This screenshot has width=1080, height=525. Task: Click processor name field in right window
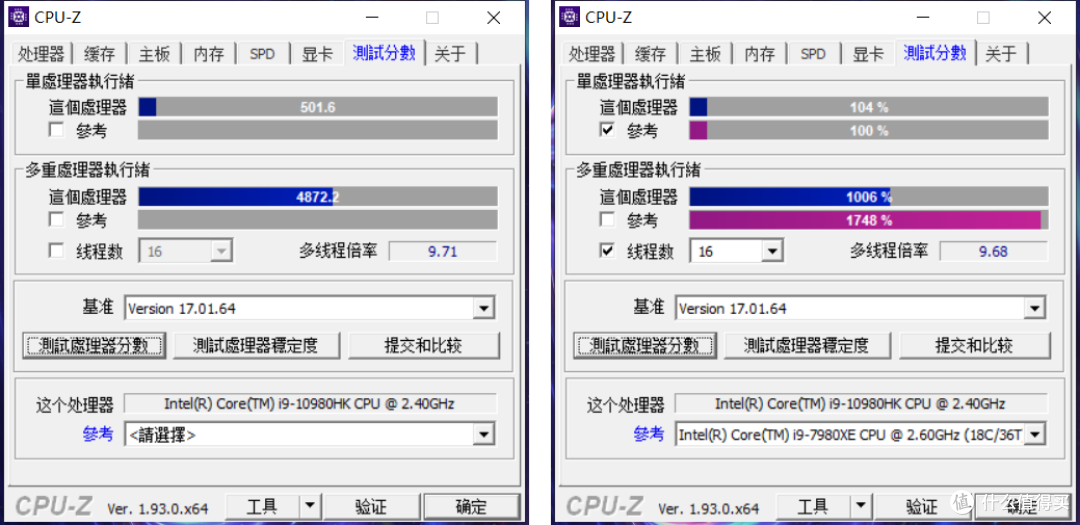[x=861, y=403]
